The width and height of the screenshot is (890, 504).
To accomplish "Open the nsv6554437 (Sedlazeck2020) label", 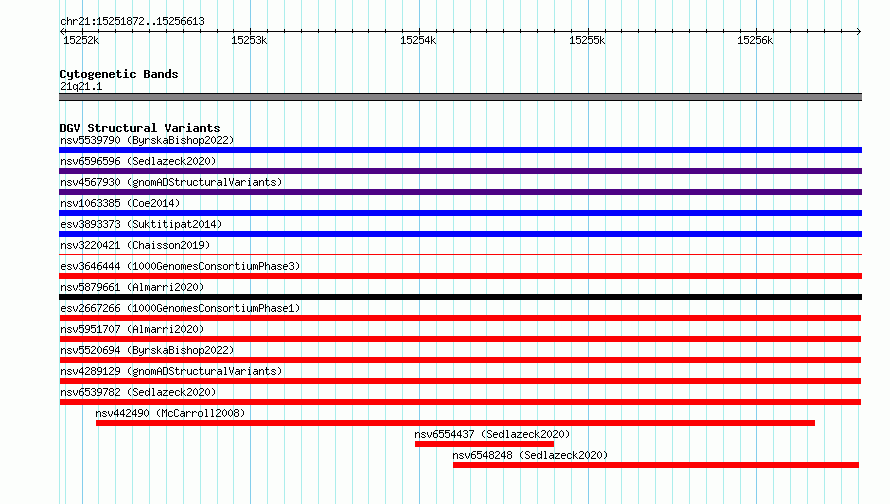I will (492, 434).
